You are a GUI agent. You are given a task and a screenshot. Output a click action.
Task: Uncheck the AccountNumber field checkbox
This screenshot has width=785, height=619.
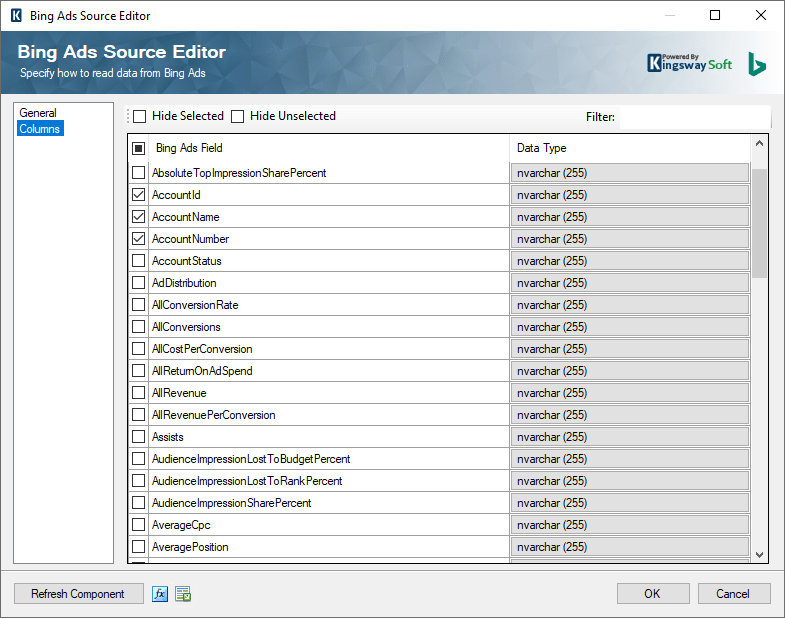tap(139, 239)
